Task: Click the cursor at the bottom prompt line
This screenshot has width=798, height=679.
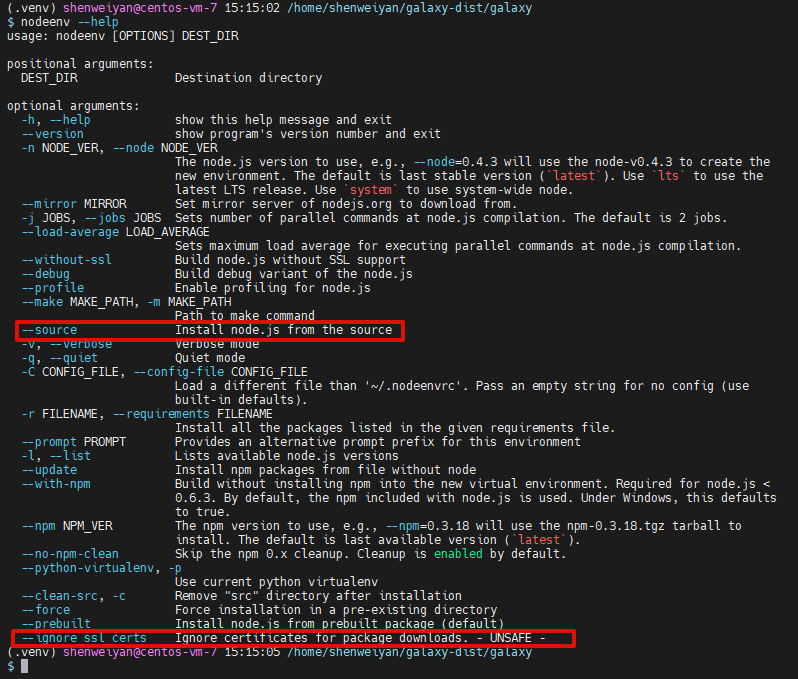Action: click(24, 666)
